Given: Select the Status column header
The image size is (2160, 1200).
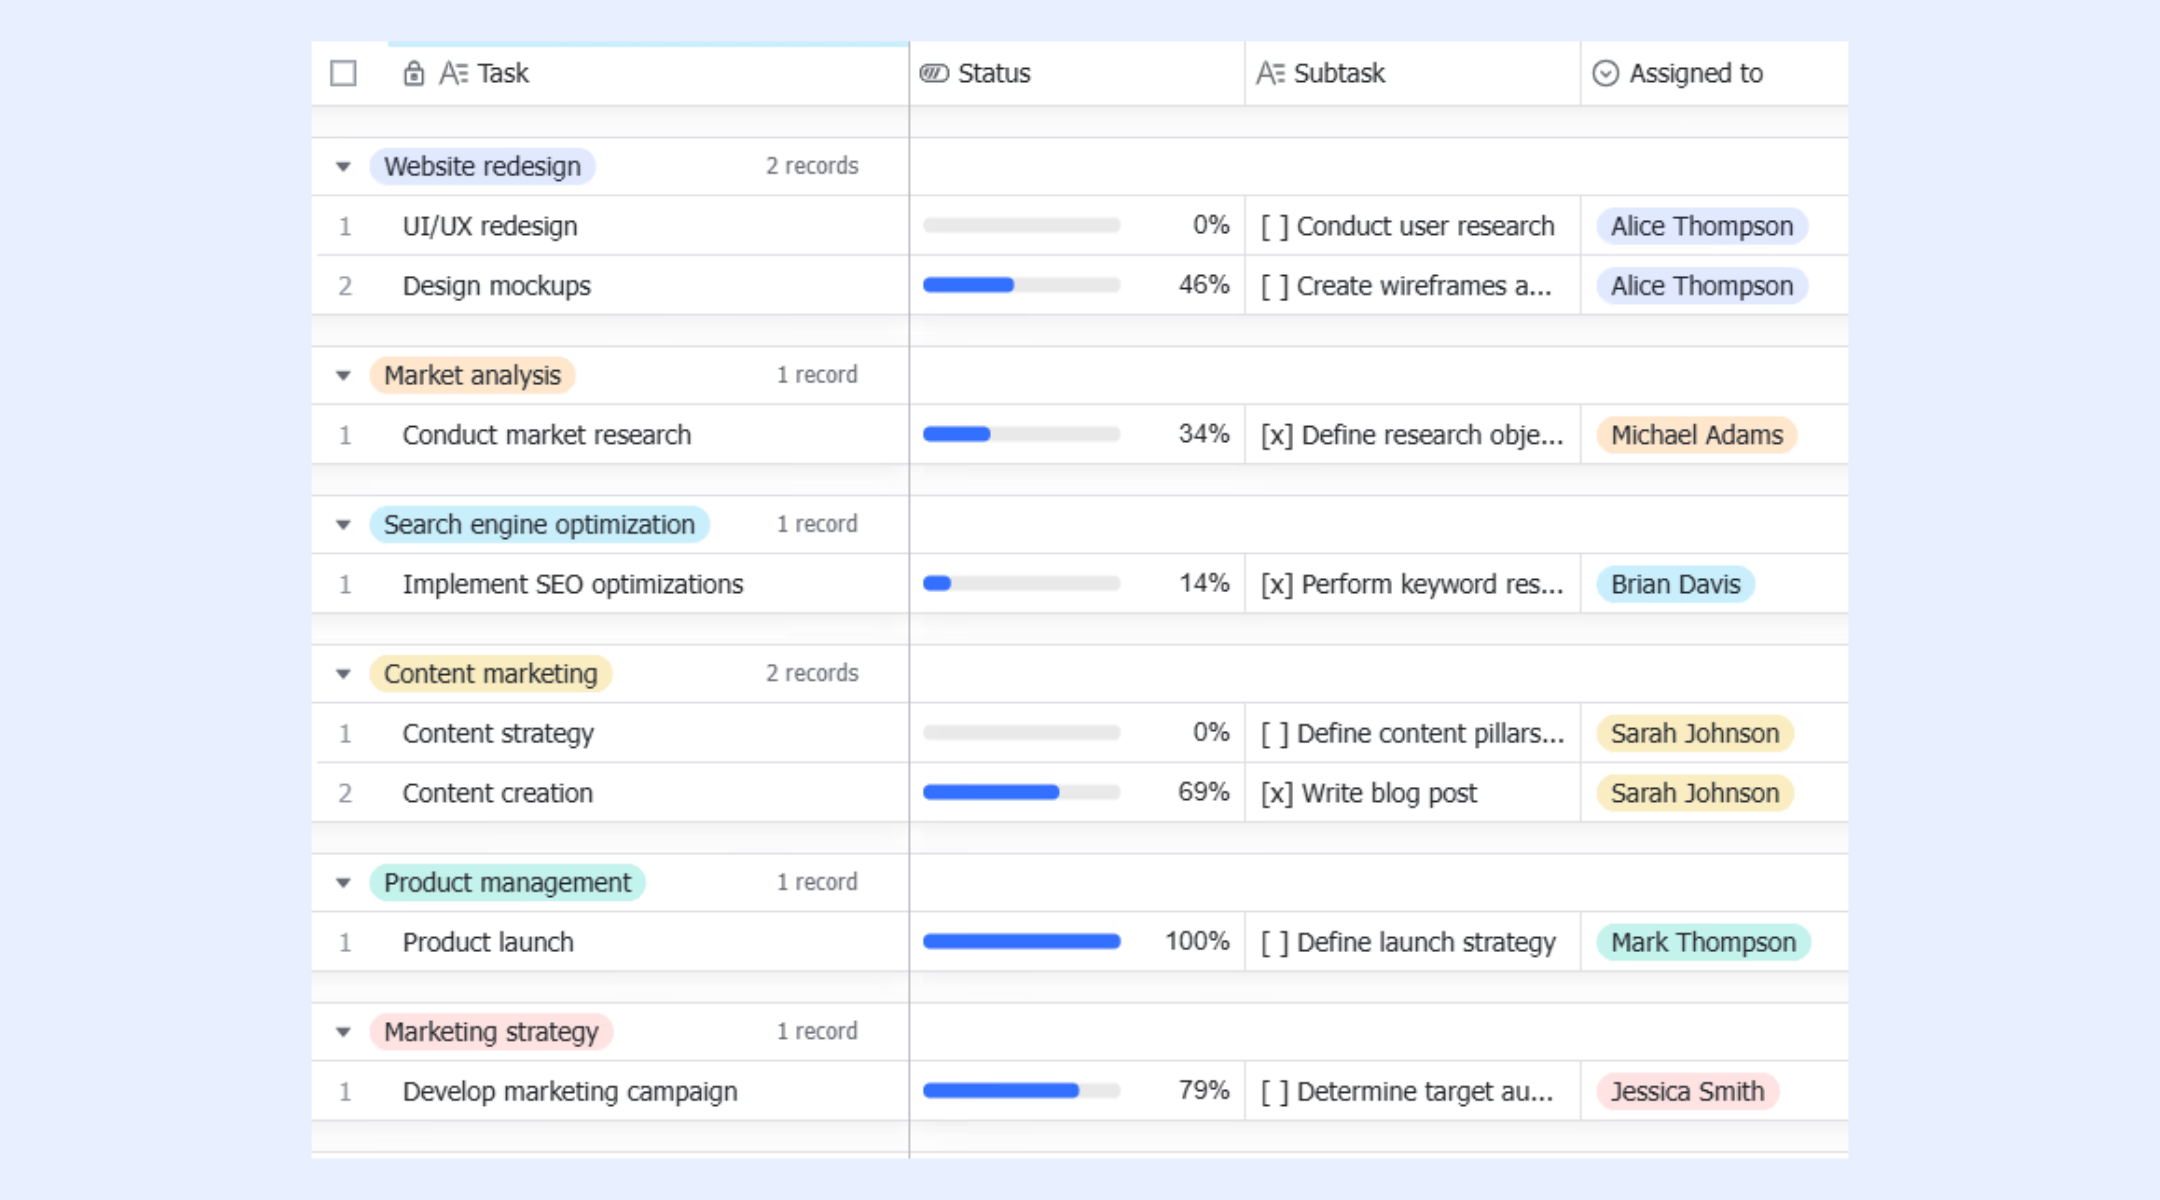Looking at the screenshot, I should [1077, 73].
